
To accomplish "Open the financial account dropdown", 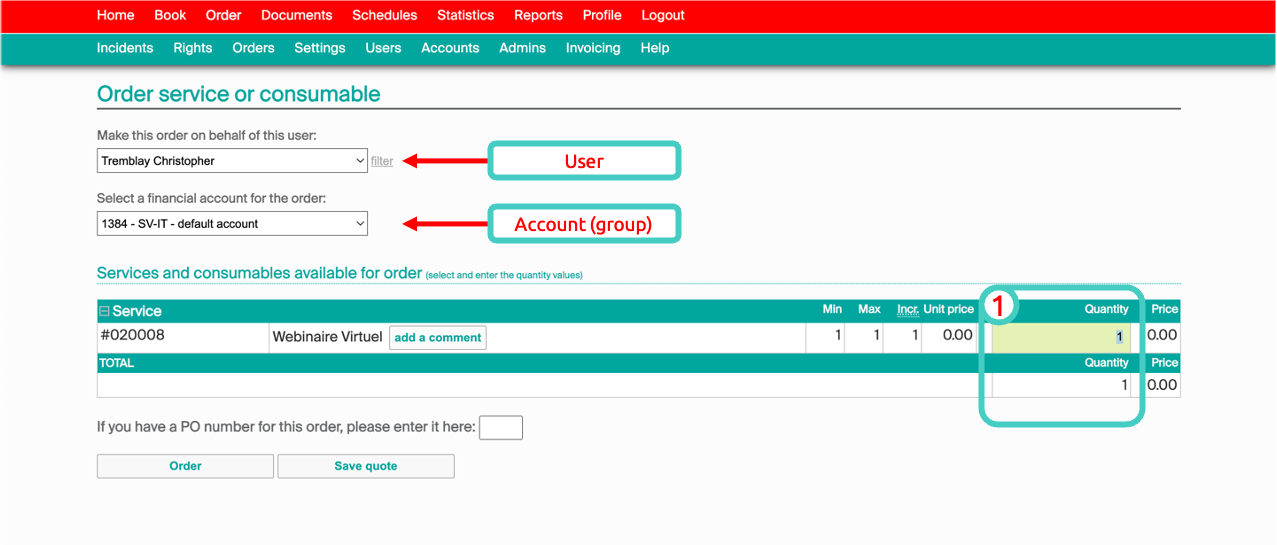I will (x=232, y=224).
